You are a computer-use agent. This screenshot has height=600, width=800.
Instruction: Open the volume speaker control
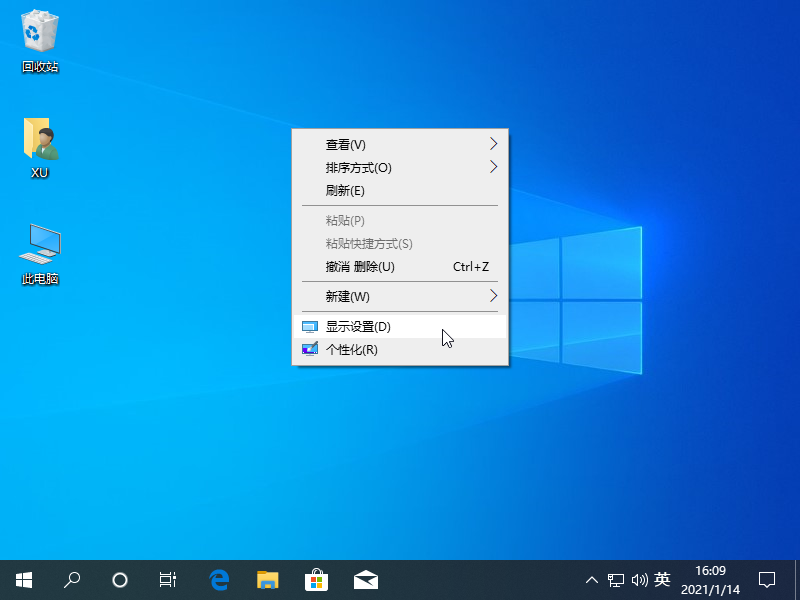click(x=639, y=579)
